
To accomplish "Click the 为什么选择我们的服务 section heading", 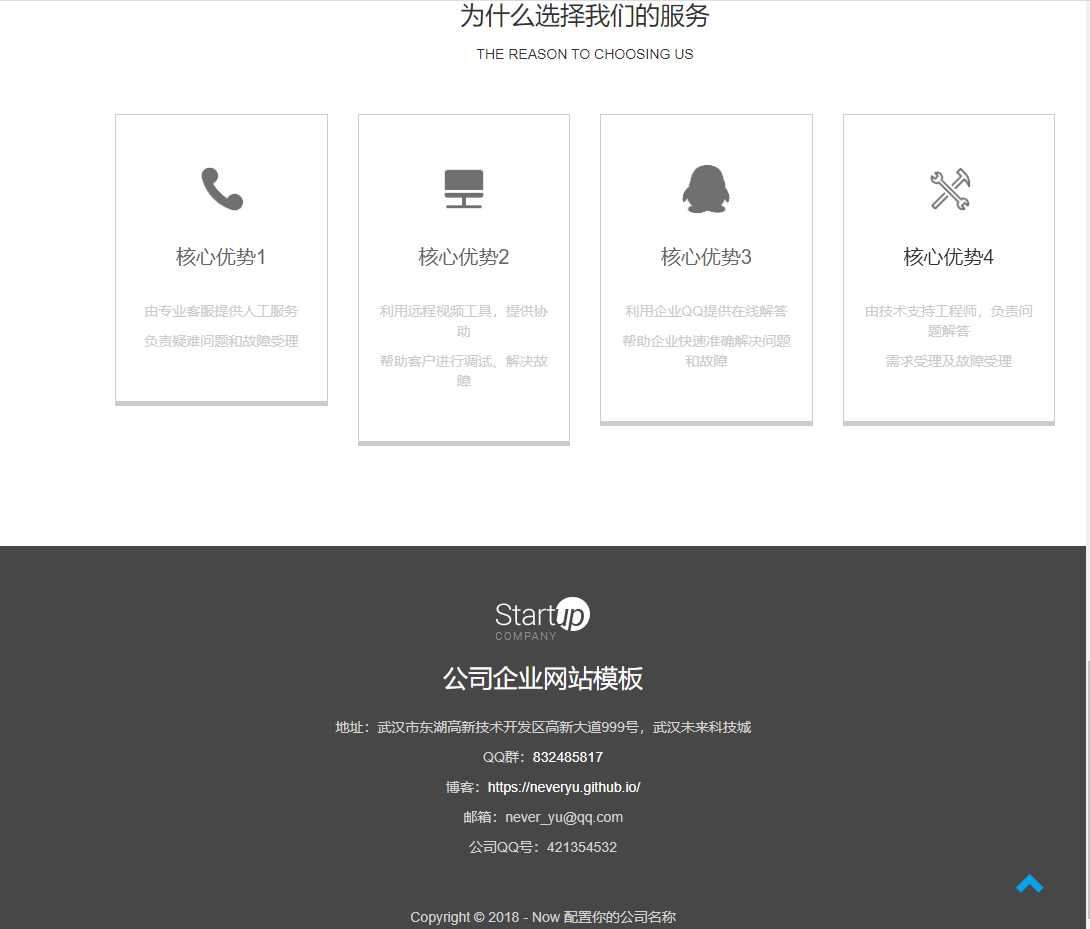I will click(584, 17).
